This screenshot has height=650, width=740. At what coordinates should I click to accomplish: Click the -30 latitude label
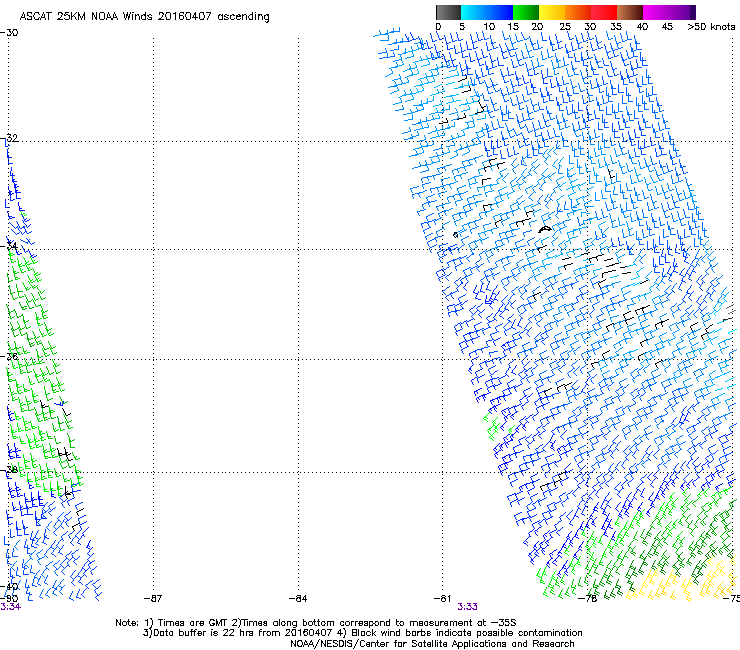[9, 33]
